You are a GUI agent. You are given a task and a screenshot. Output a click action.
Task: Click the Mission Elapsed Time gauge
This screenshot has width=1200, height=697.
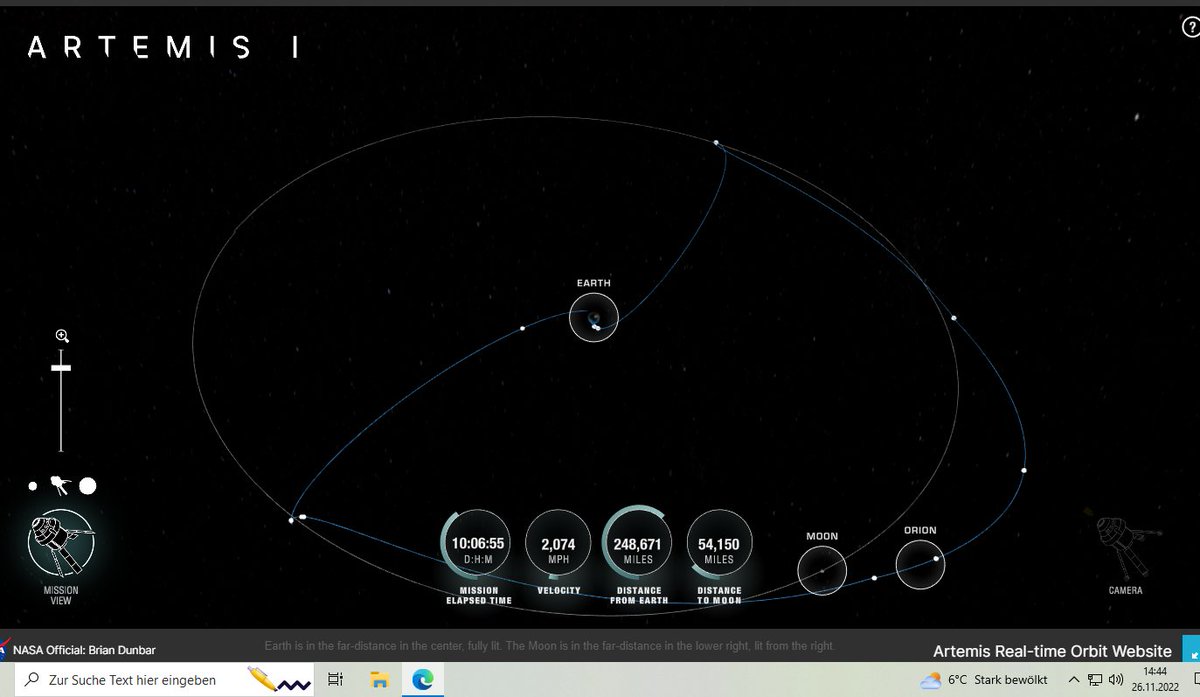click(477, 545)
